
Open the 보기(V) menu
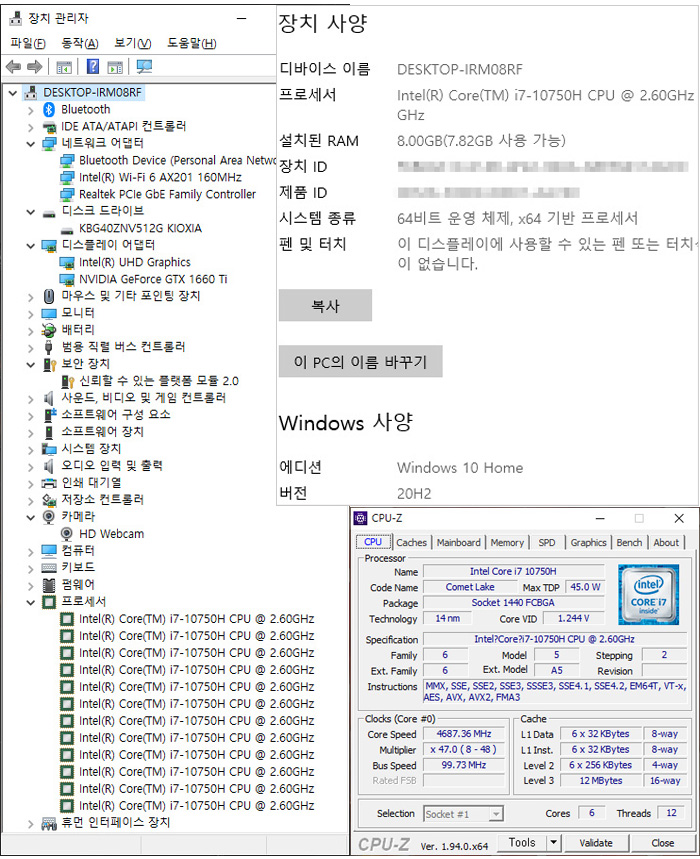click(133, 43)
